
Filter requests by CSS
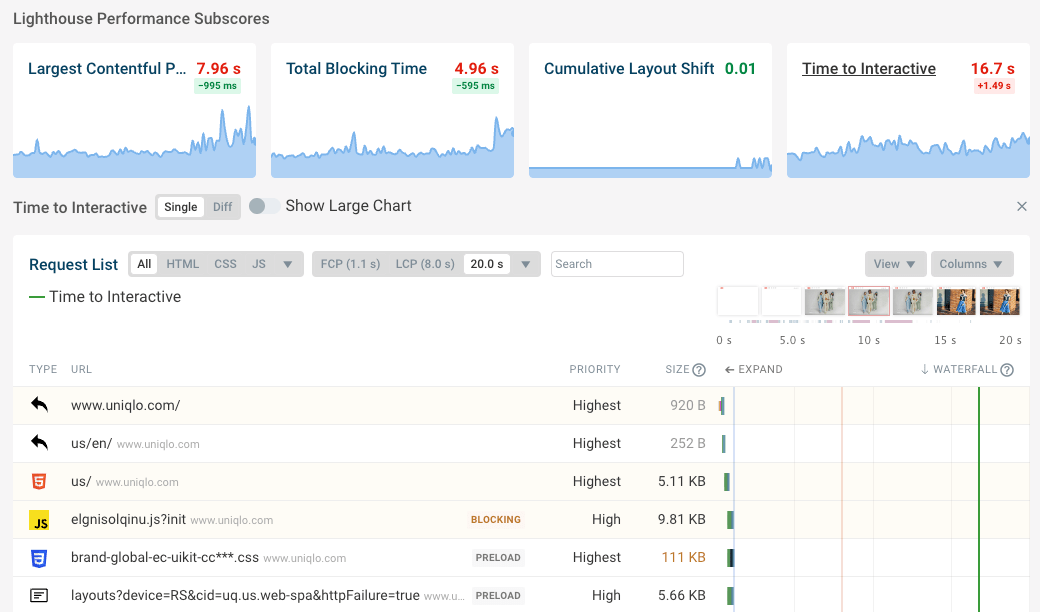pyautogui.click(x=226, y=264)
